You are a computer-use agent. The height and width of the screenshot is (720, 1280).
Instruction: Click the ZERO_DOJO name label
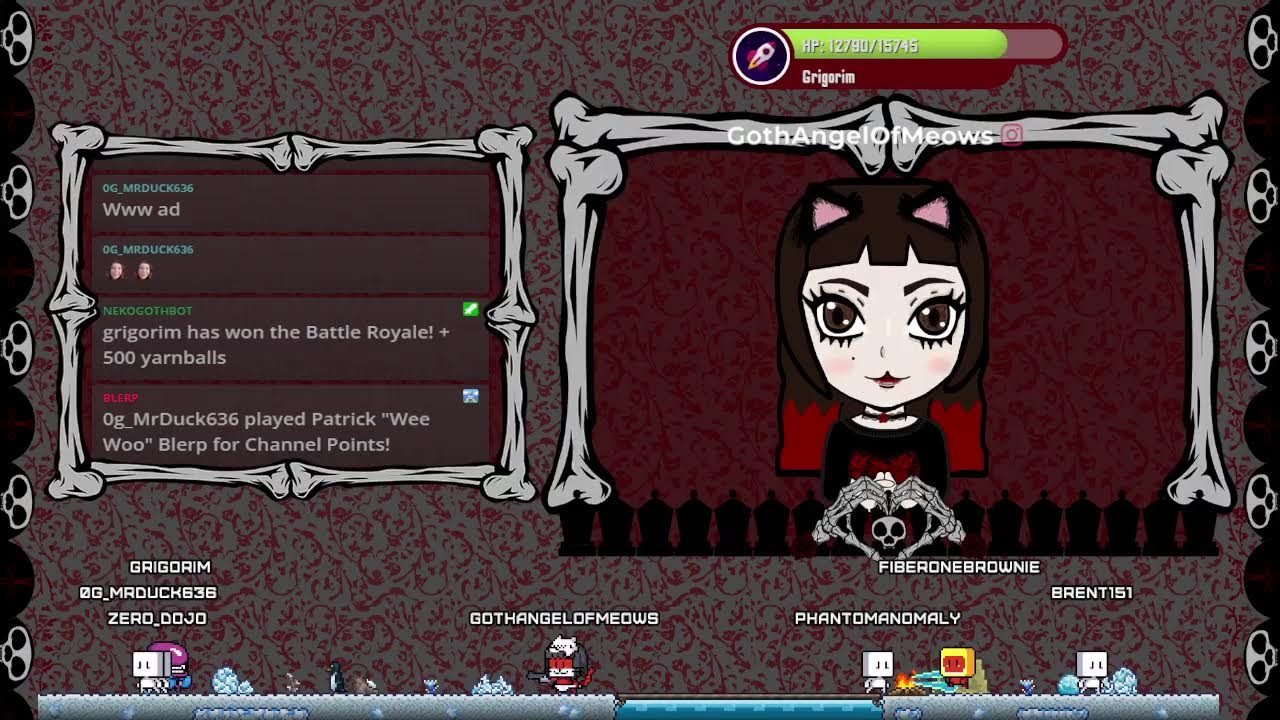click(x=157, y=619)
